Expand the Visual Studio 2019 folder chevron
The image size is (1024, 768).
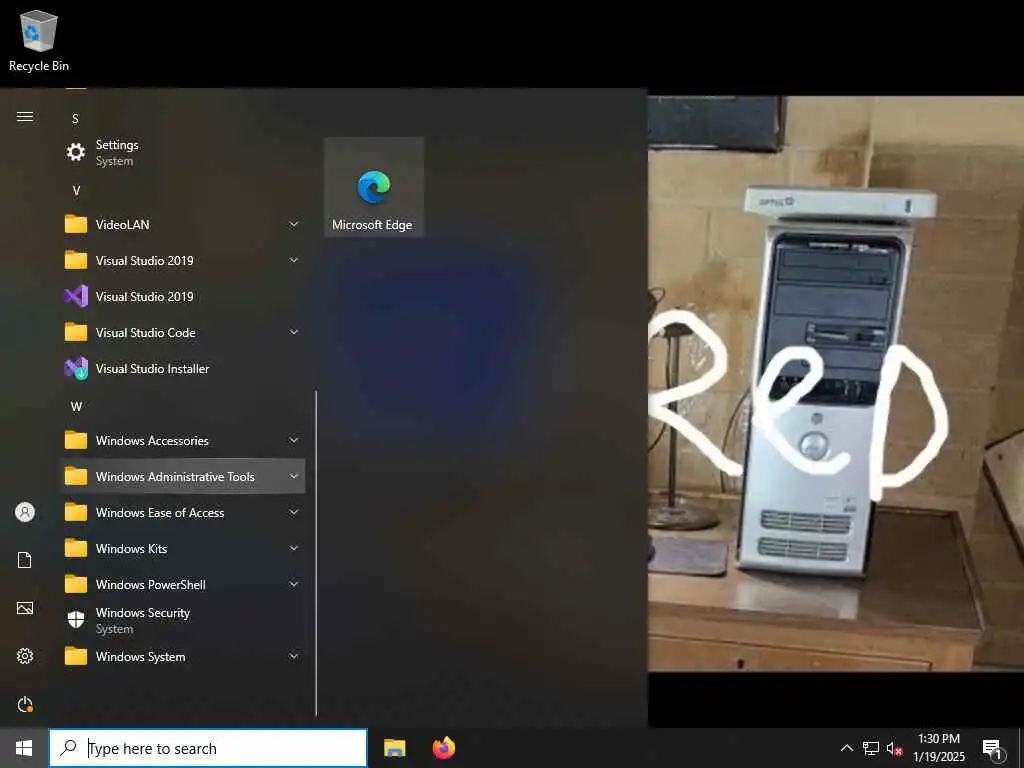tap(294, 261)
